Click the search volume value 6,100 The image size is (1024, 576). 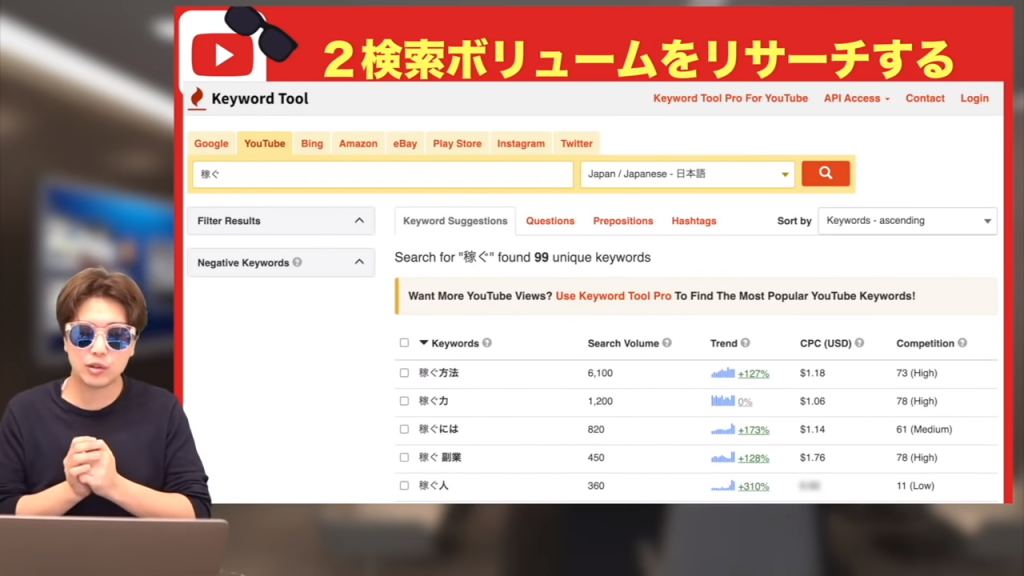click(x=600, y=373)
